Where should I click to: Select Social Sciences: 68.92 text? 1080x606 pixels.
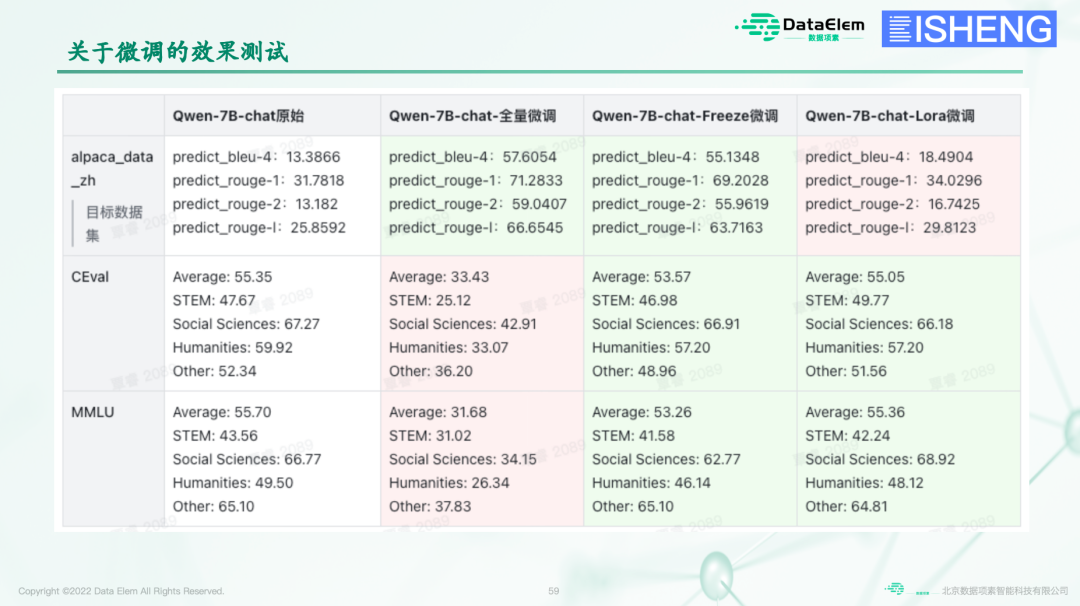[880, 459]
